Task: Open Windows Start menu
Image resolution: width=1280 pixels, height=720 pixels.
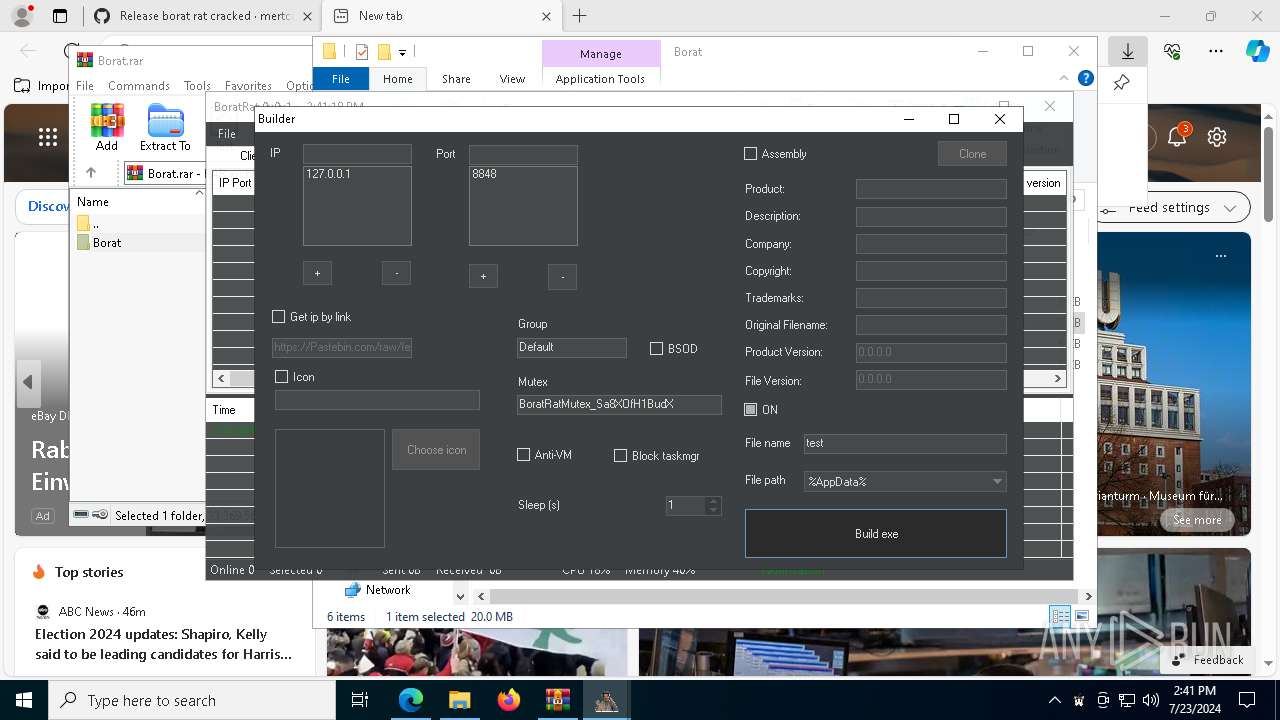Action: coord(24,700)
